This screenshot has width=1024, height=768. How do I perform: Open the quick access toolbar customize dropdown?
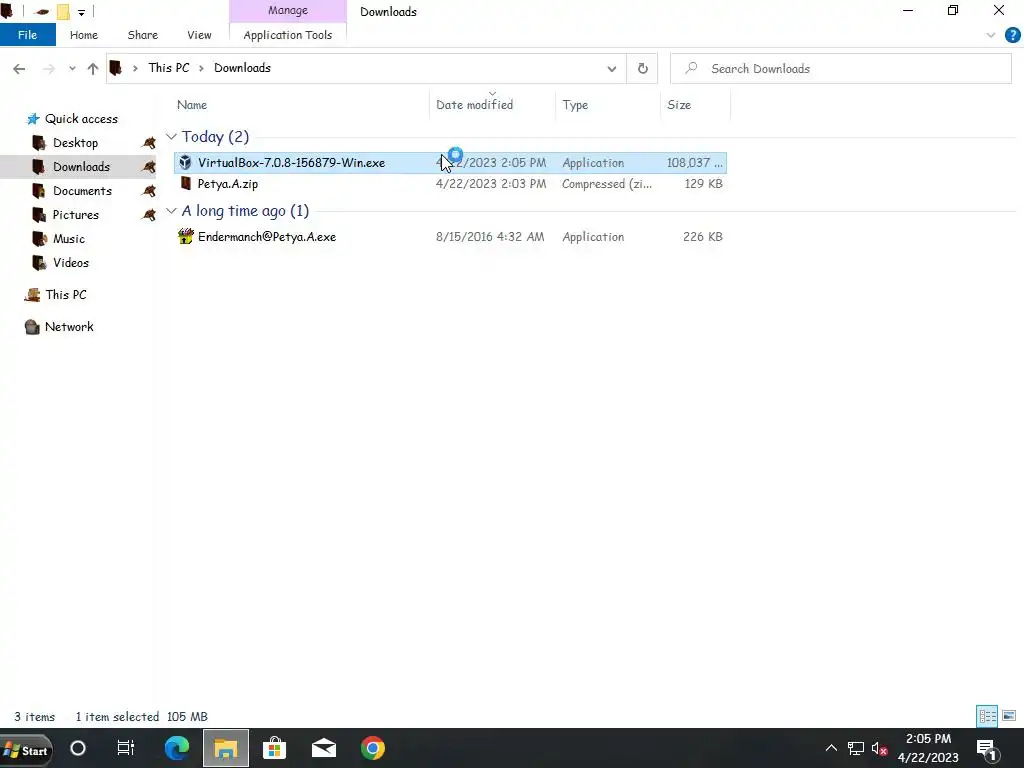tap(82, 12)
